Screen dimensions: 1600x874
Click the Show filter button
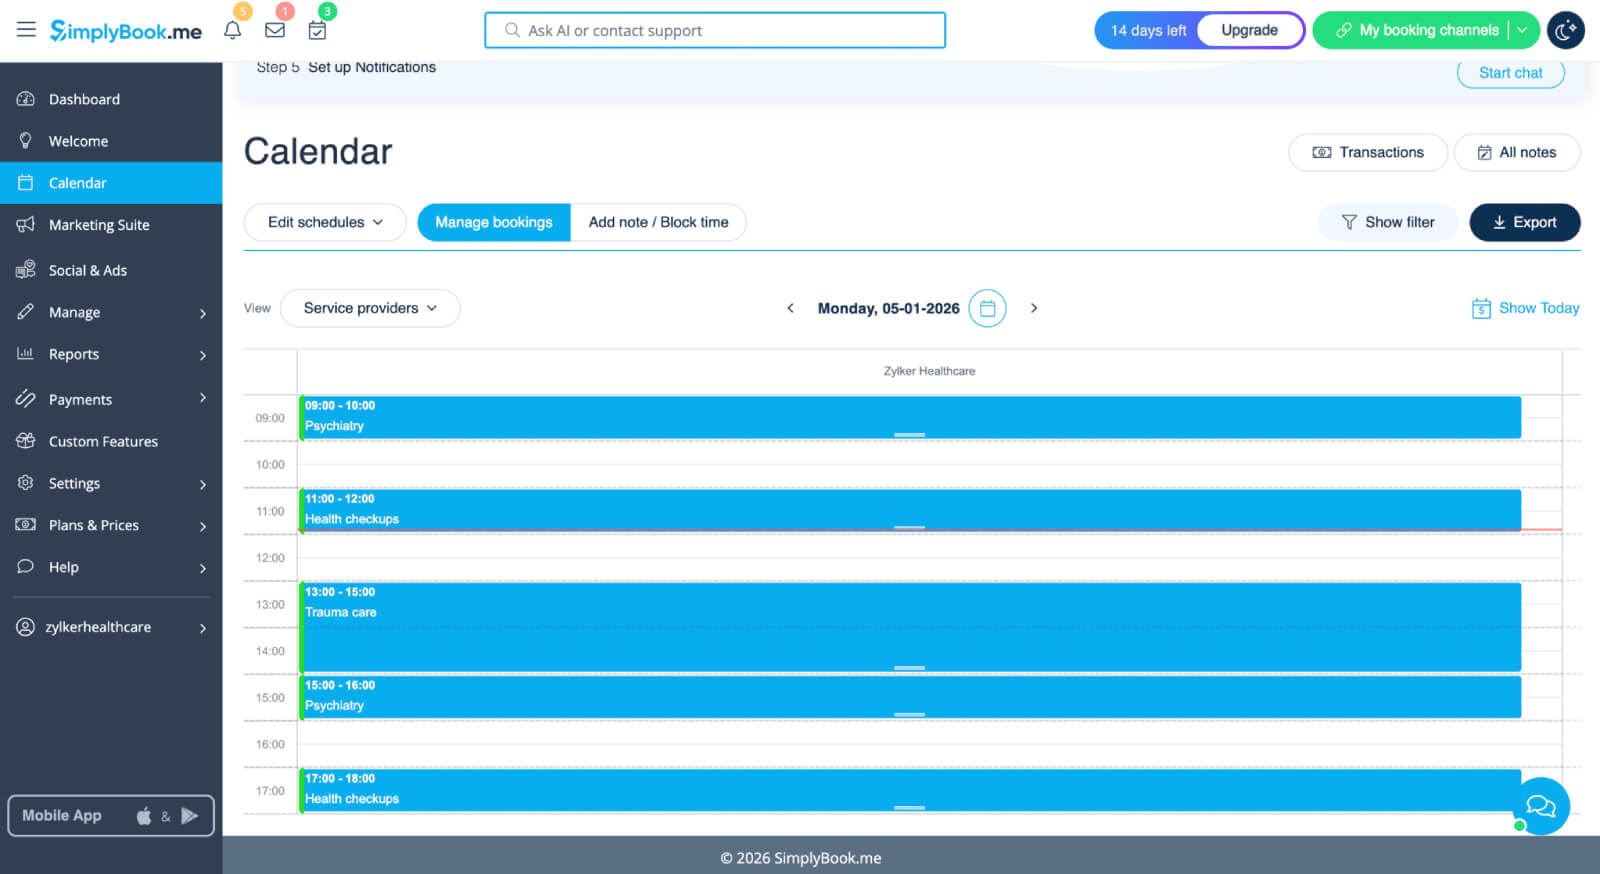pyautogui.click(x=1388, y=222)
